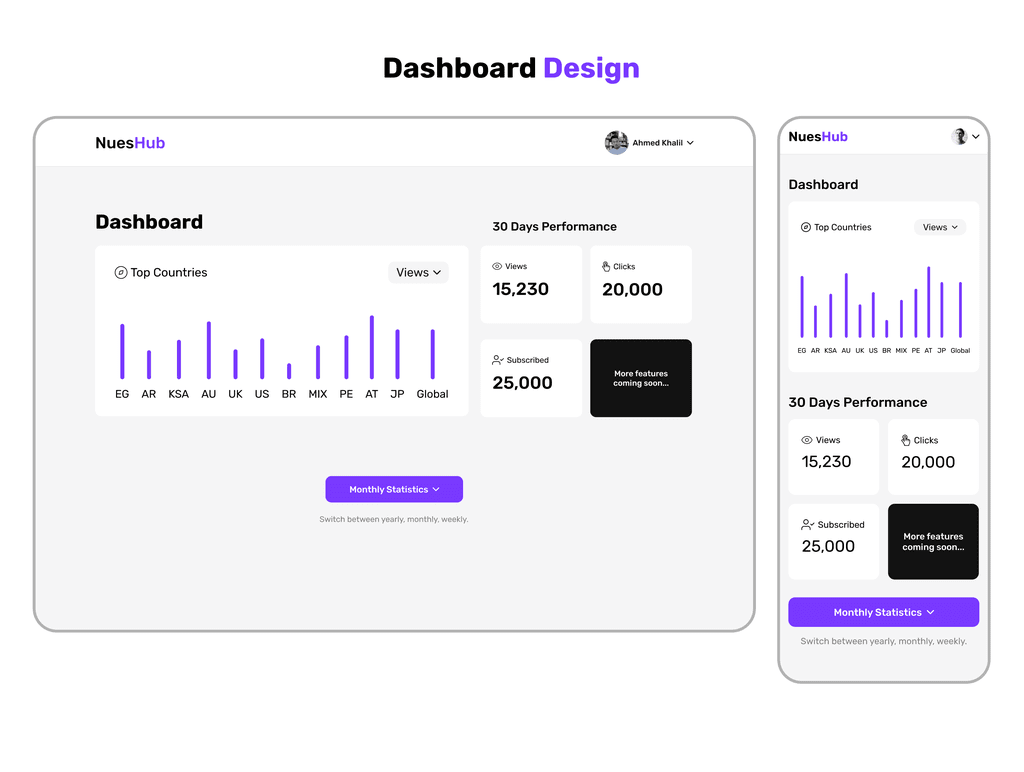Click mobile 'Switch between yearly, monthly, weekly.' text
1024x772 pixels.
coord(884,641)
